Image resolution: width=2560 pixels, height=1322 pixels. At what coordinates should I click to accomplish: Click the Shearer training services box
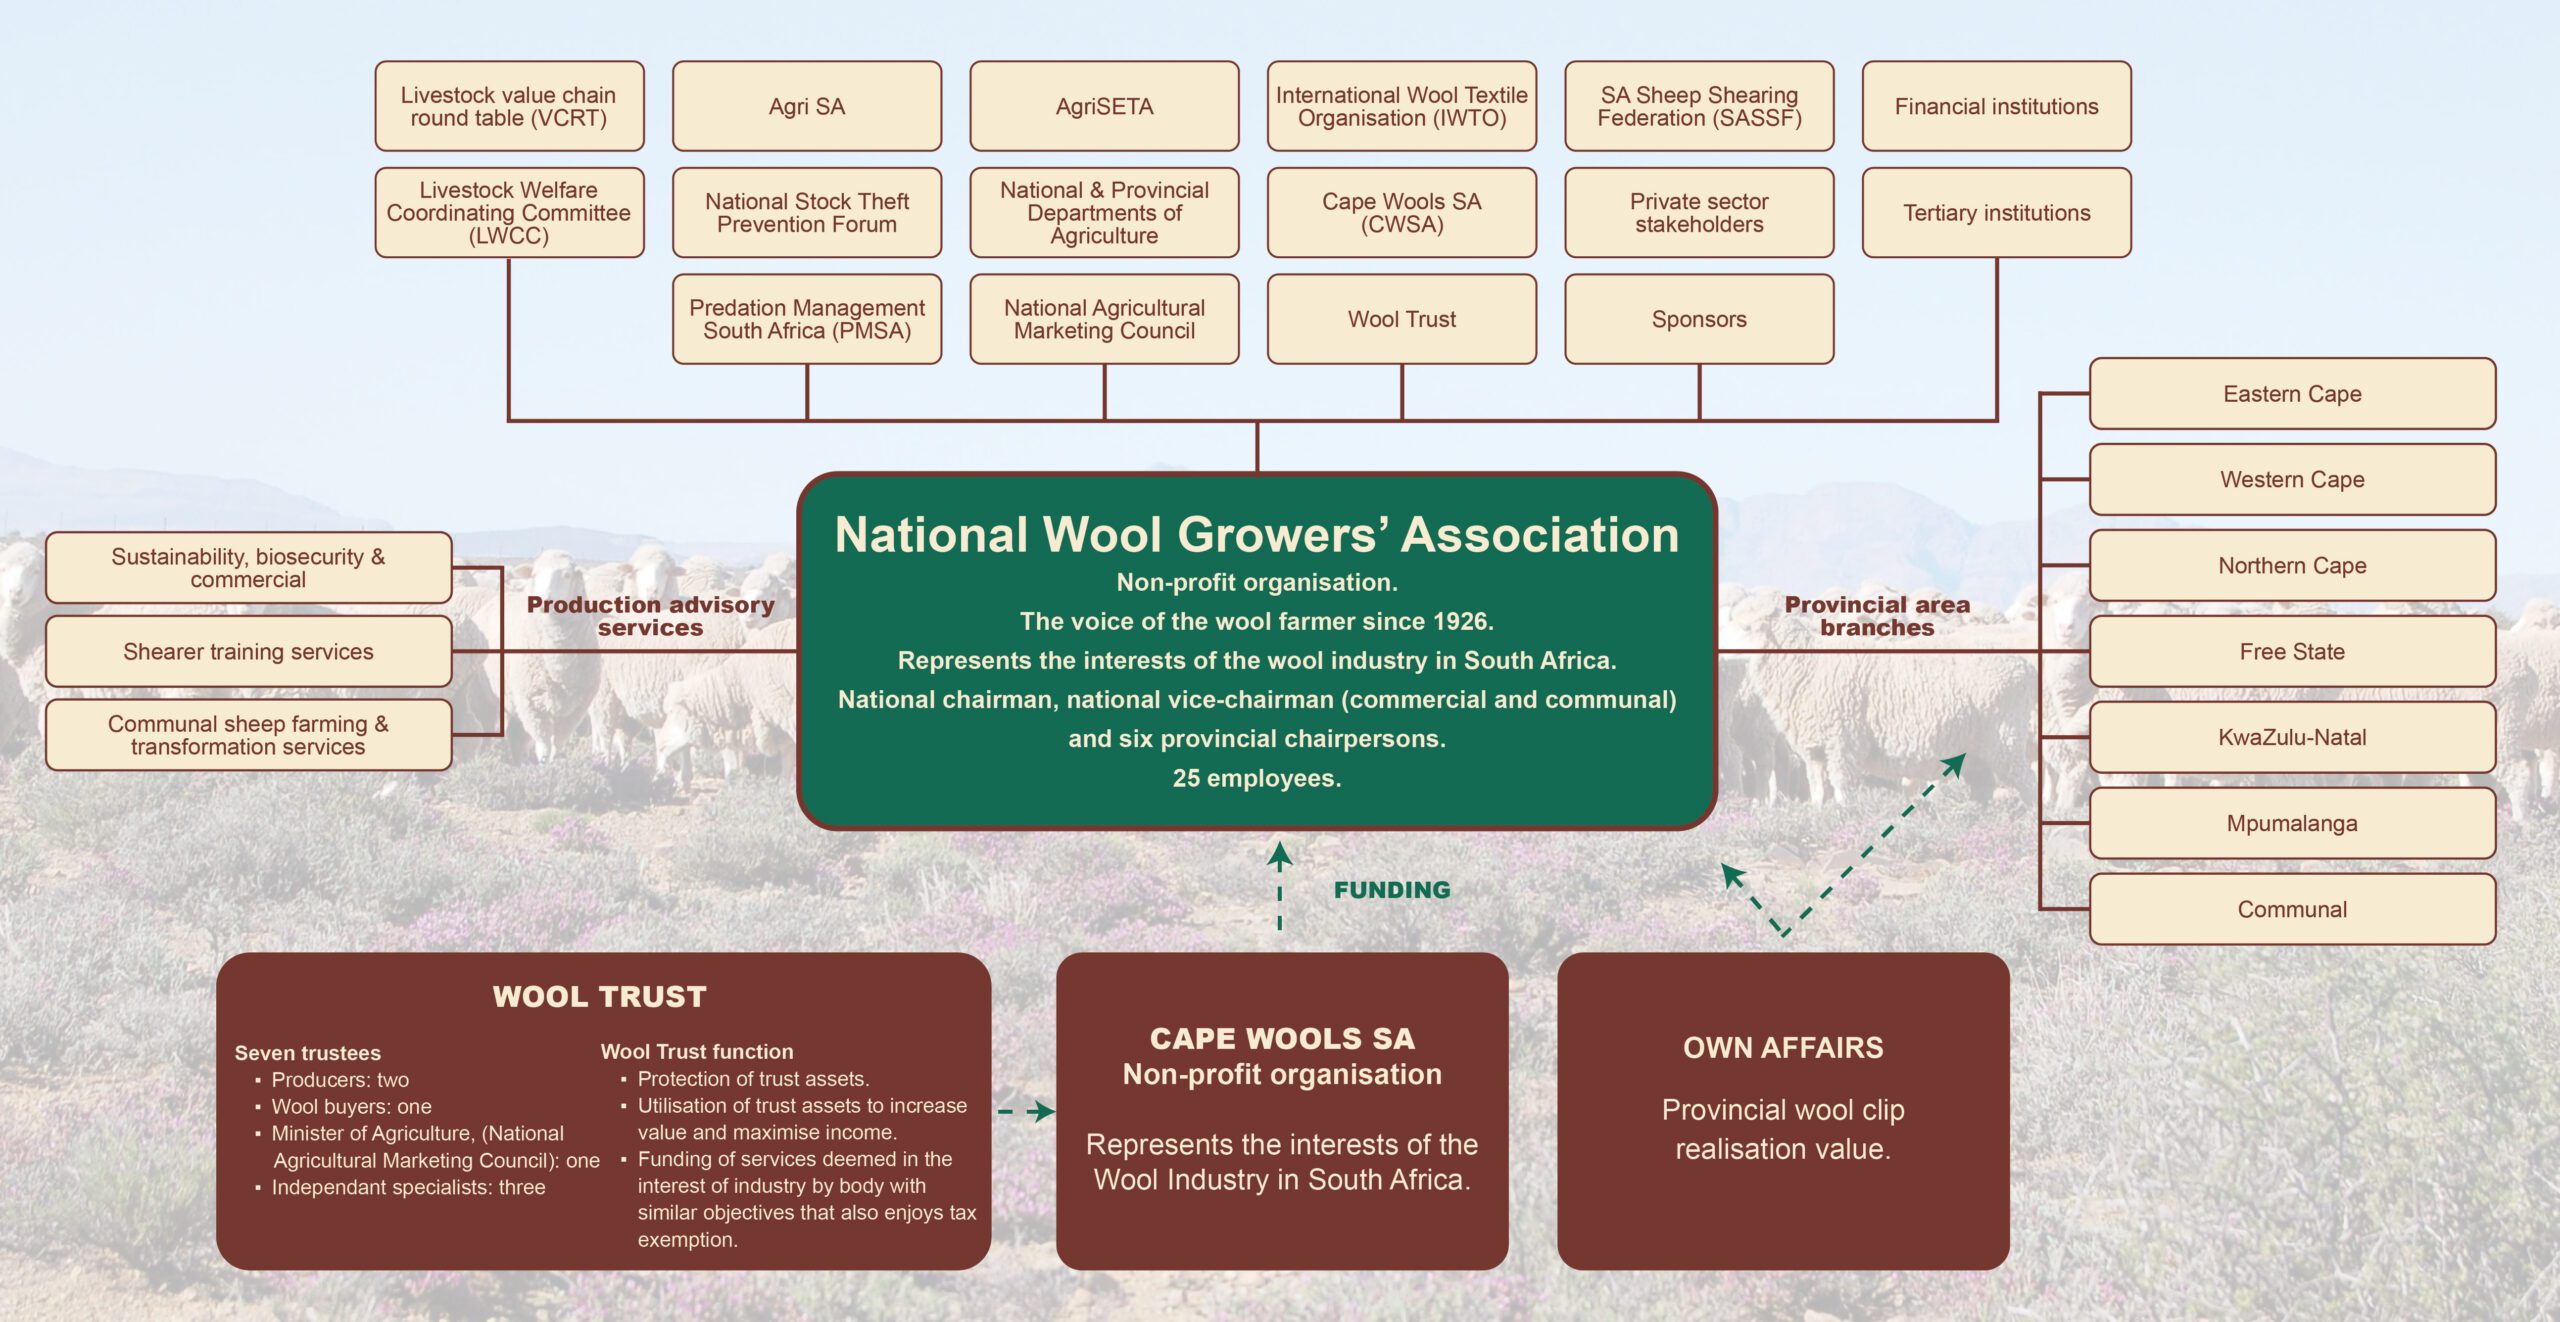coord(248,652)
